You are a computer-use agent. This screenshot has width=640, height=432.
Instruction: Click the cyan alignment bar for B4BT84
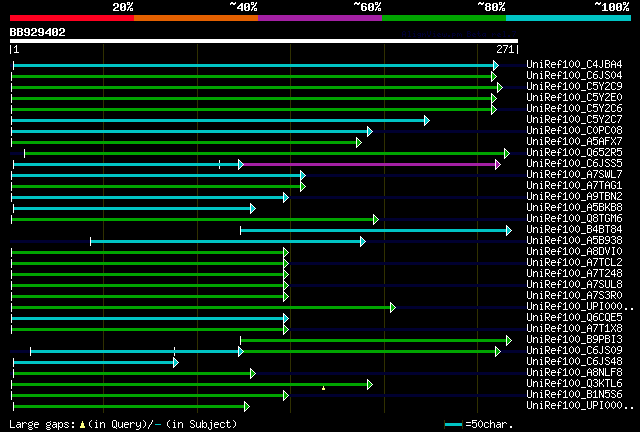pyautogui.click(x=373, y=231)
